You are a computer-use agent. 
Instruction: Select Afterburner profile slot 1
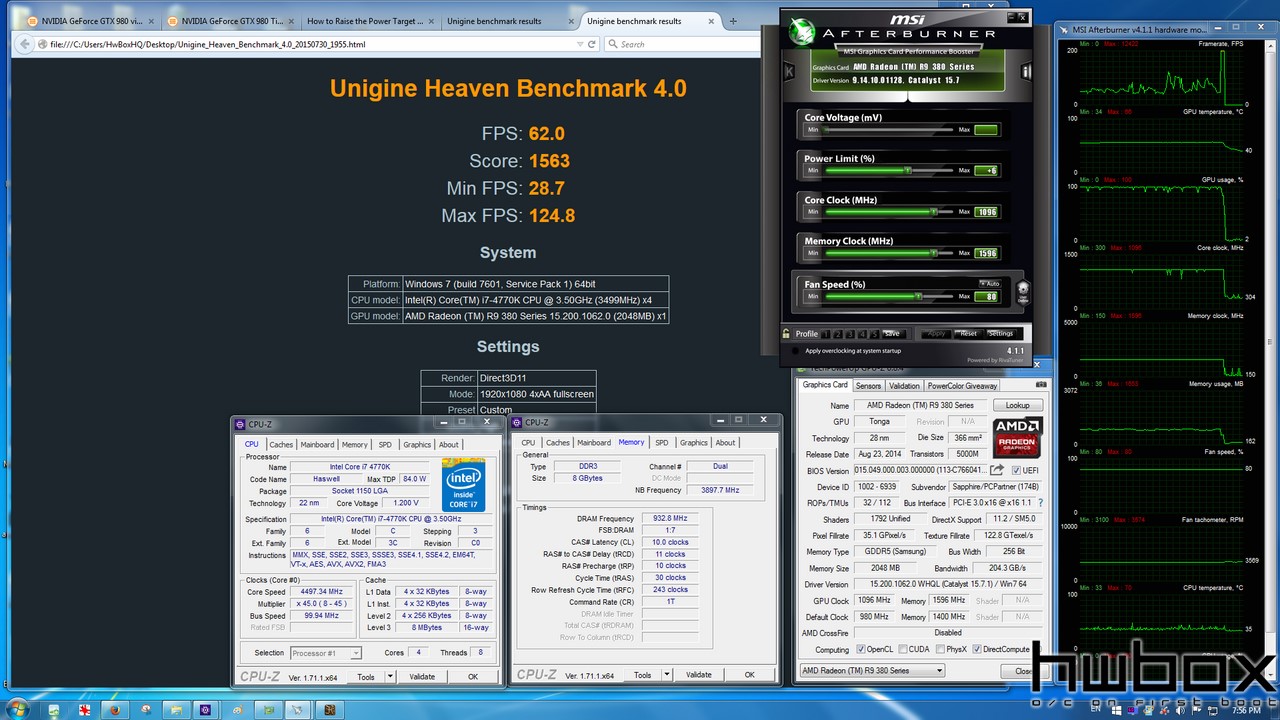pyautogui.click(x=826, y=333)
